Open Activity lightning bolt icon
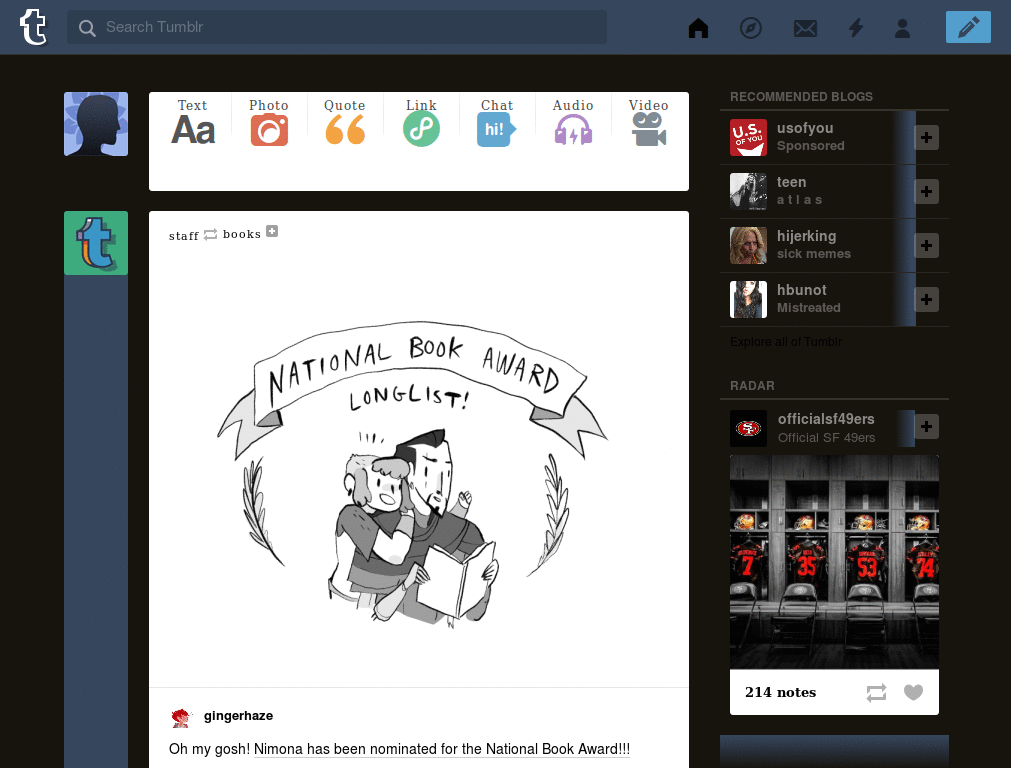This screenshot has width=1024, height=768. [x=856, y=27]
